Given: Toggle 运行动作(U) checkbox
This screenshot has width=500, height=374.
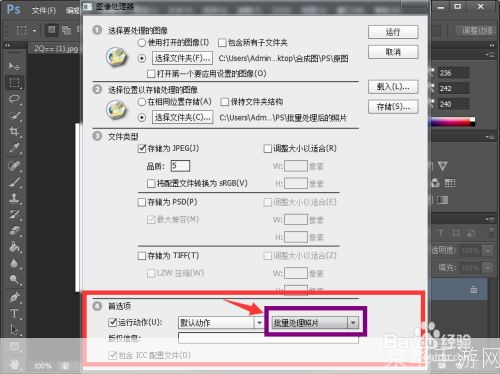Looking at the screenshot, I should (x=113, y=322).
